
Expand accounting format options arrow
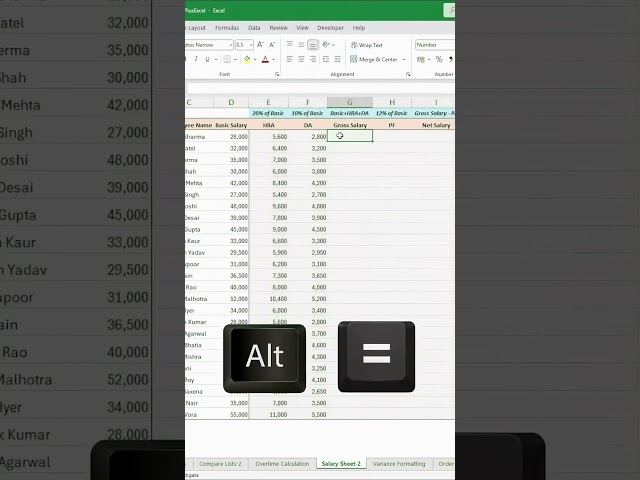coord(429,60)
